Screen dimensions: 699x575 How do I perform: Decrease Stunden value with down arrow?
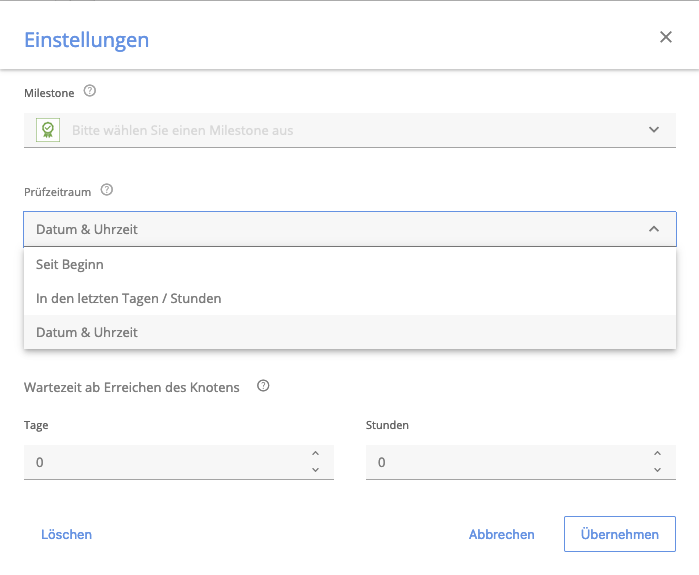coord(657,470)
